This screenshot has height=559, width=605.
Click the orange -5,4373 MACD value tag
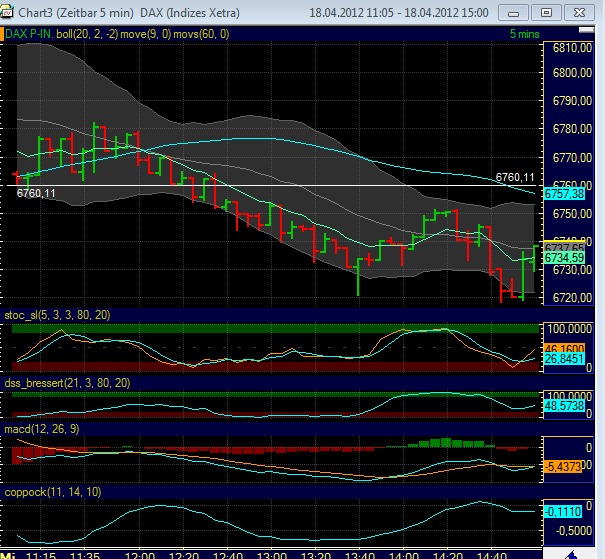coord(563,466)
